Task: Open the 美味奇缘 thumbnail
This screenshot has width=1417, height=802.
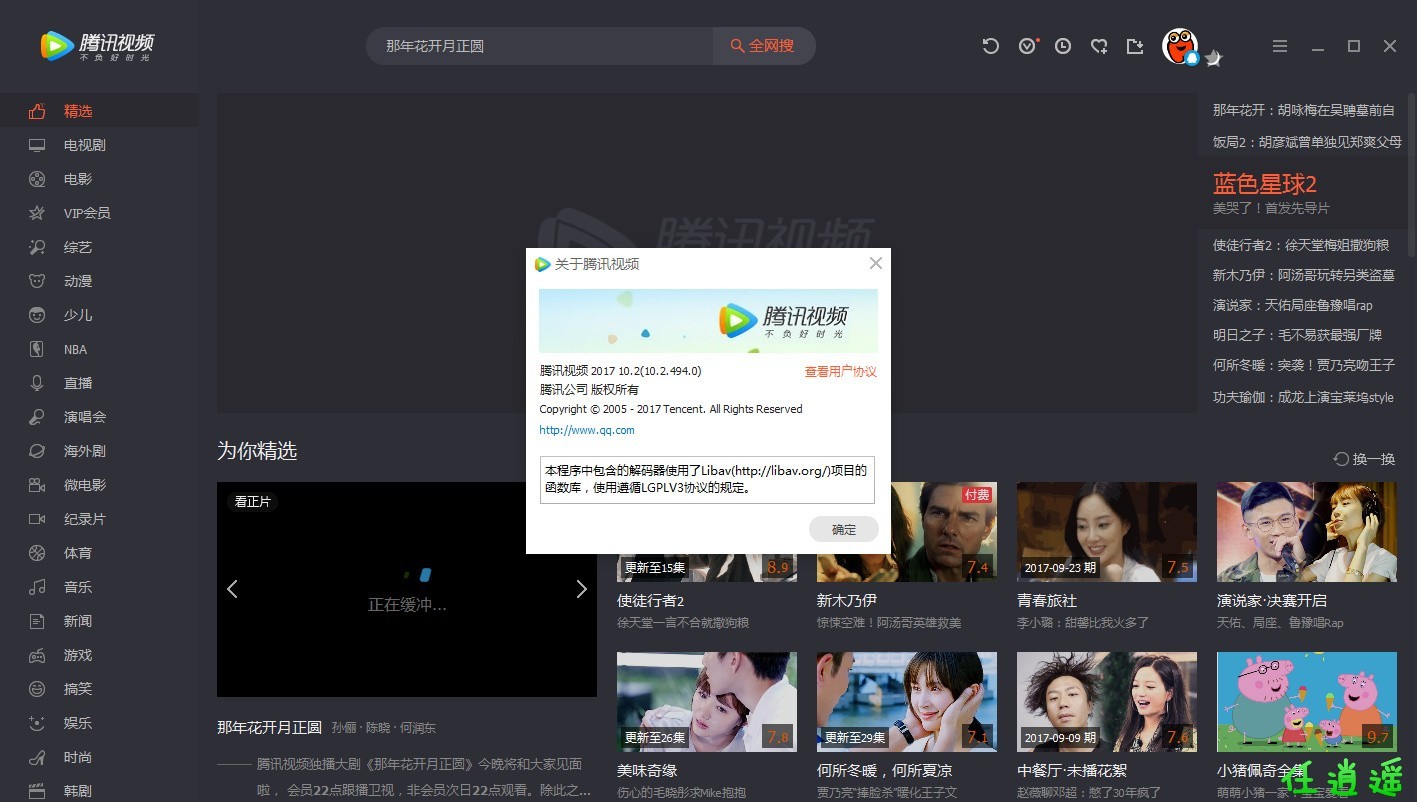Action: (x=707, y=702)
